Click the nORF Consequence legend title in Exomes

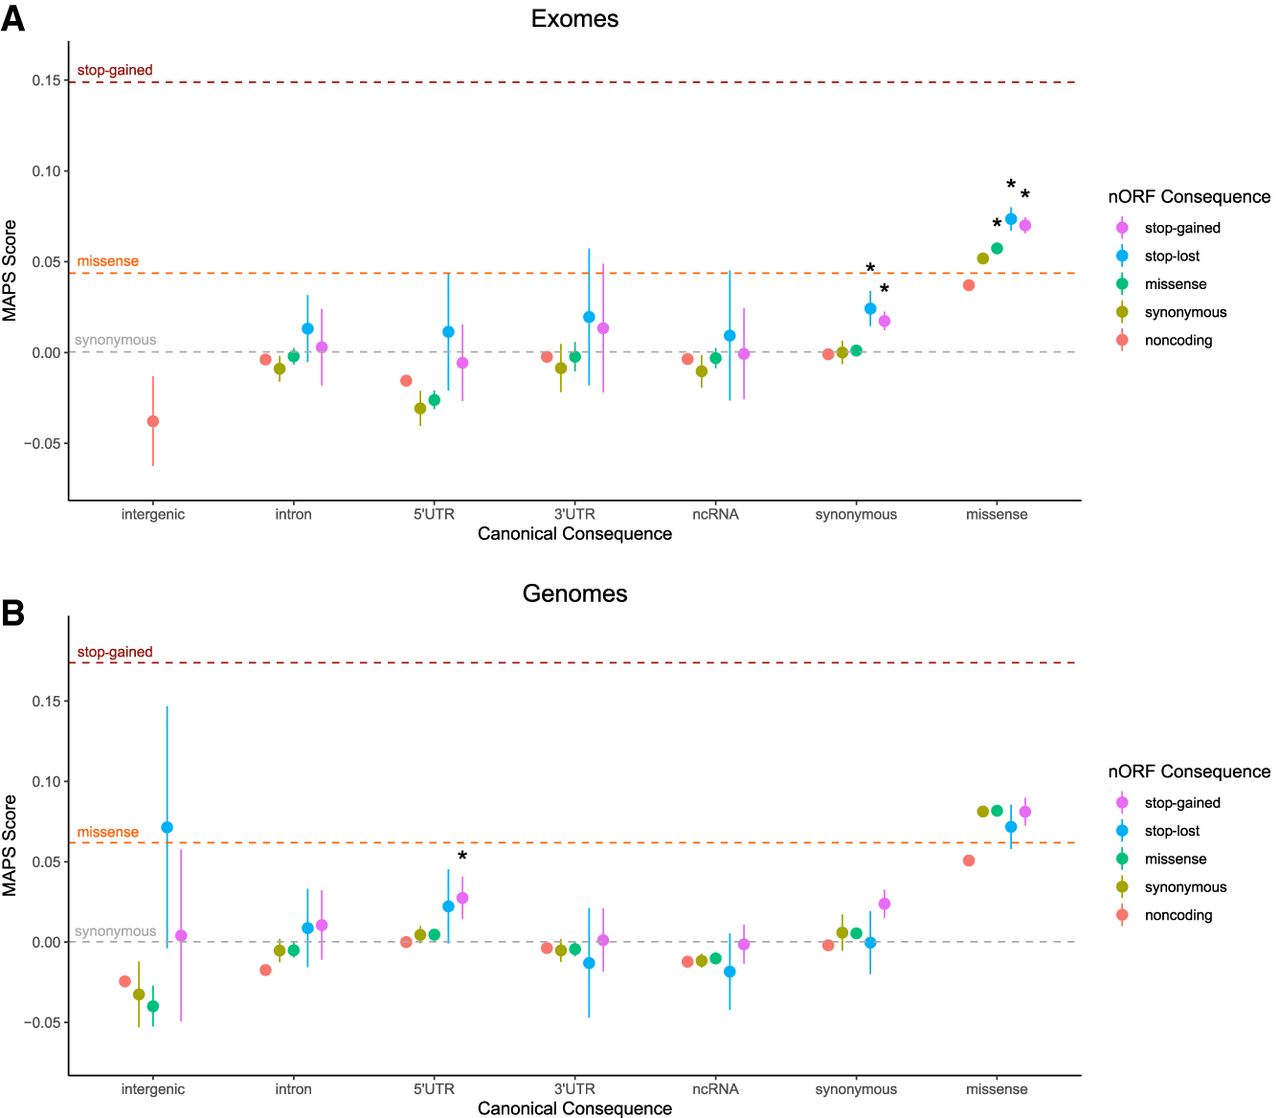click(x=1189, y=197)
